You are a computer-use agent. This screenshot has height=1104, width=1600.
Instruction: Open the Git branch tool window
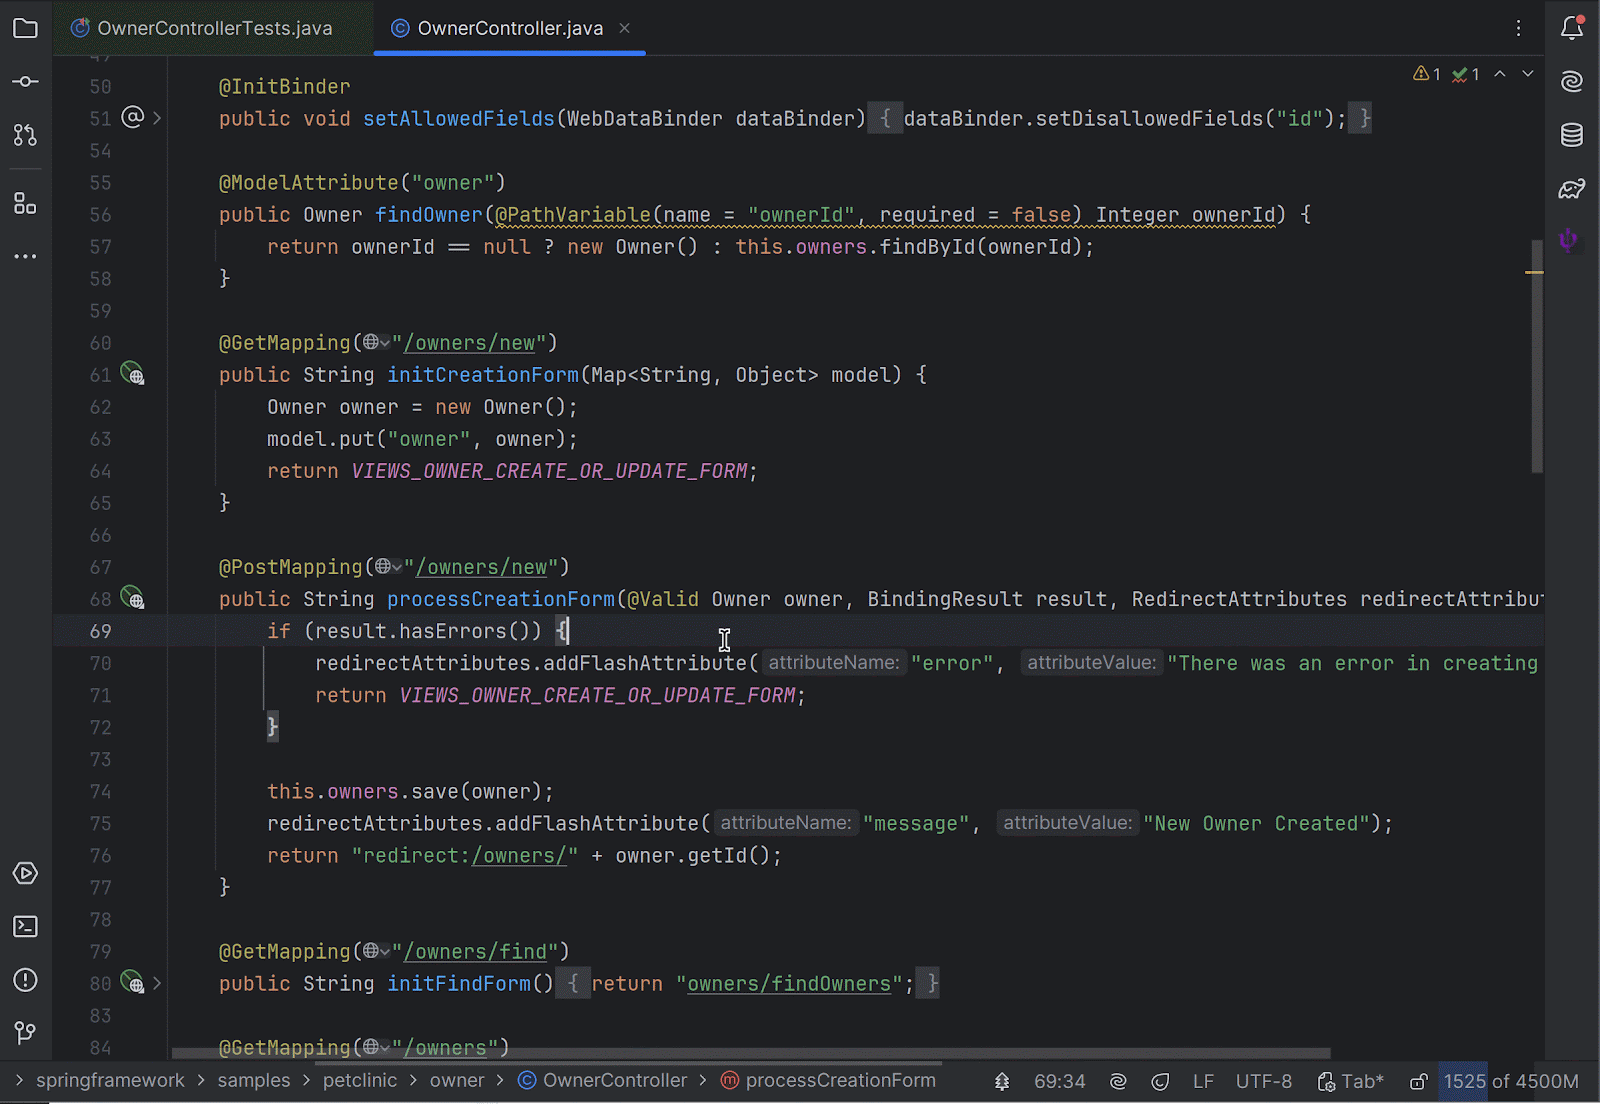click(x=25, y=1032)
